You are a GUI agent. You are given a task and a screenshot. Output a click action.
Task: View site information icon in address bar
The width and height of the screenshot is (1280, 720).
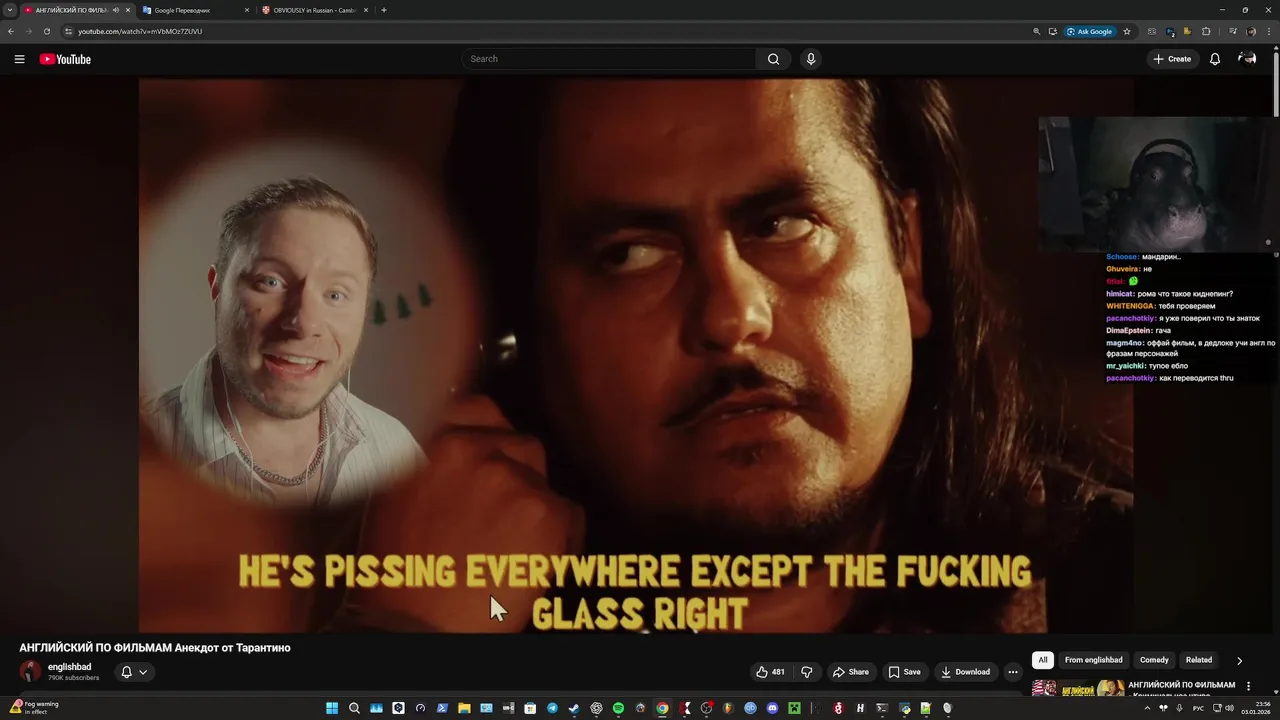pos(68,31)
